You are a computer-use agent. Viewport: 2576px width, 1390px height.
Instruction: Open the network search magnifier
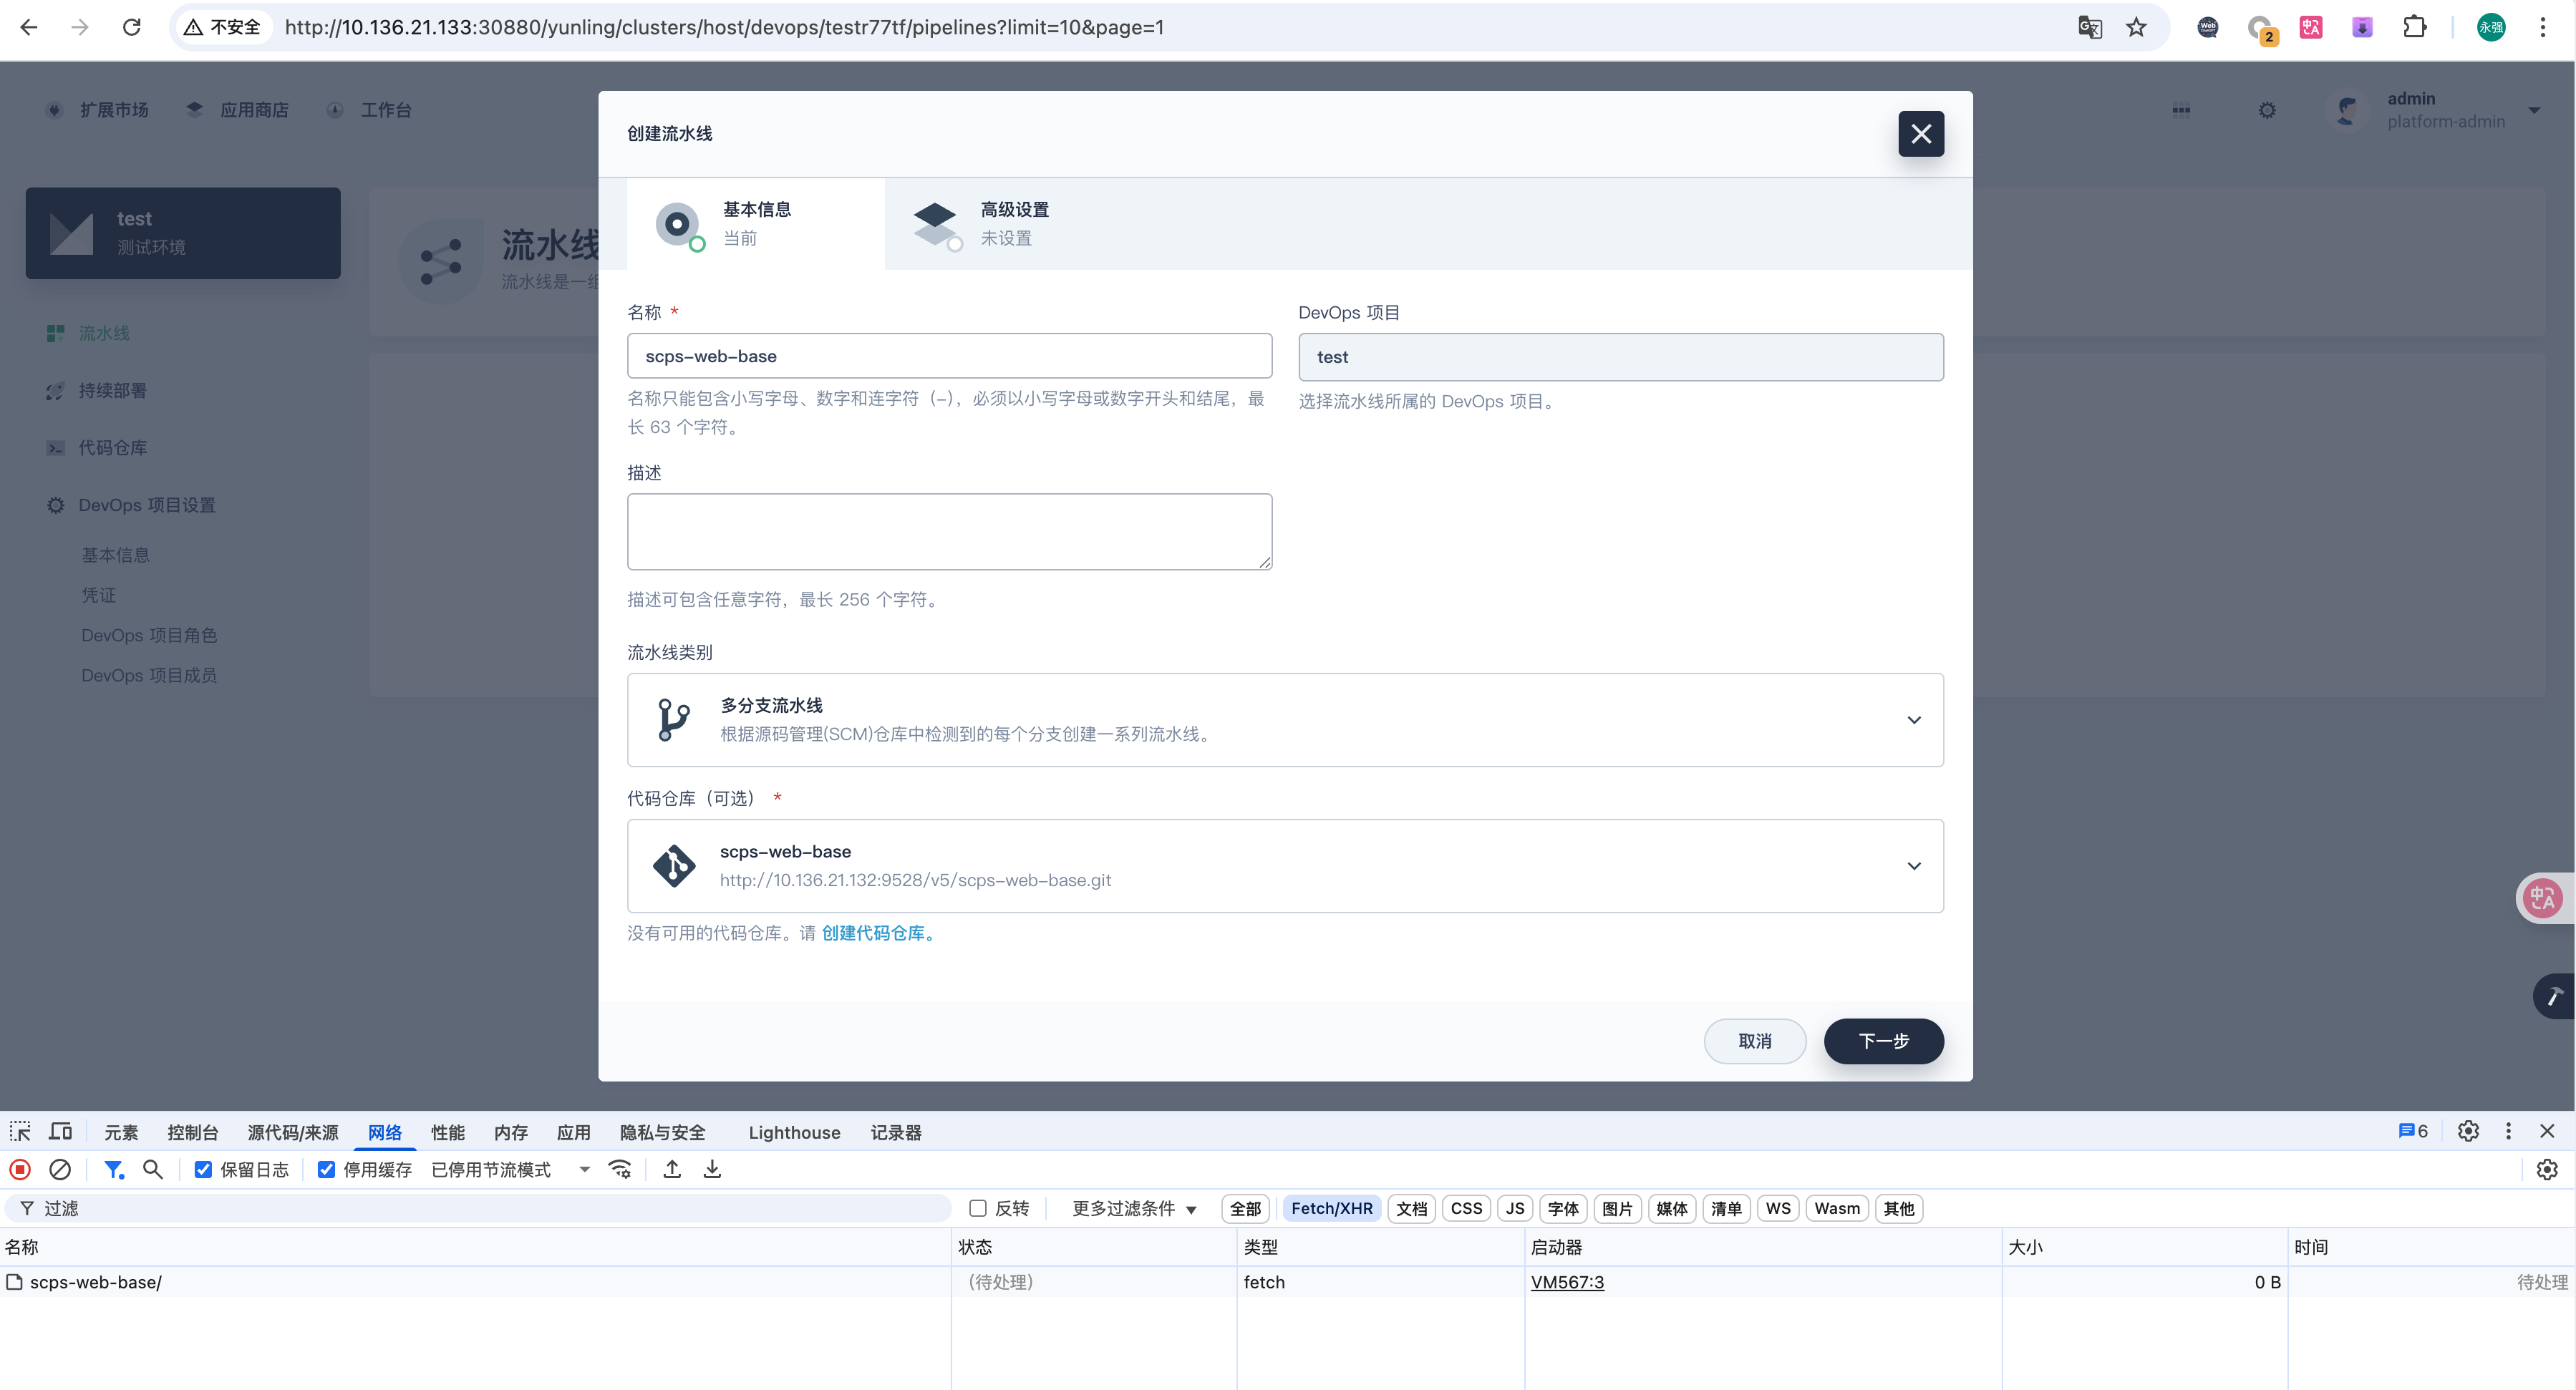[153, 1169]
